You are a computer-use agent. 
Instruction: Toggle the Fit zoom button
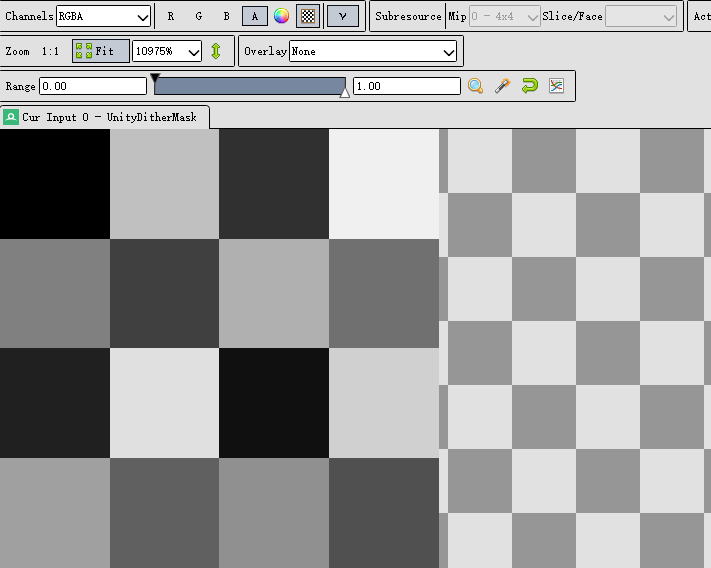(x=101, y=51)
